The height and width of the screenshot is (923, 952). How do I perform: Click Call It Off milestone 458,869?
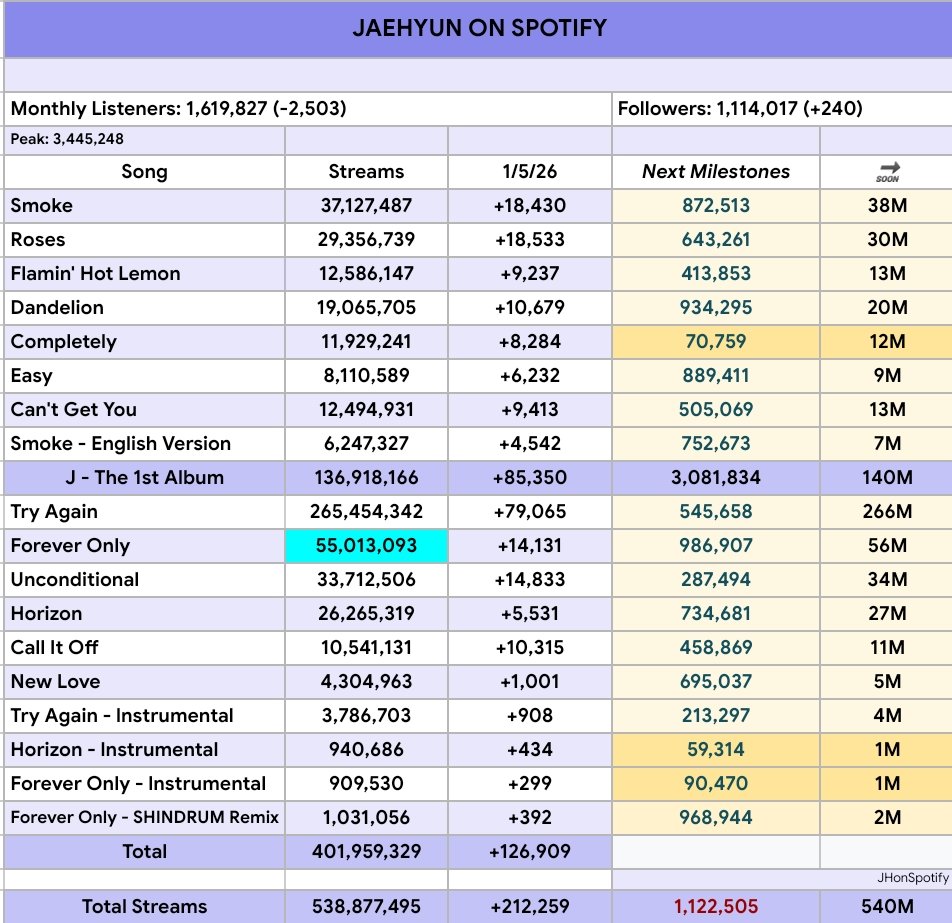click(716, 648)
